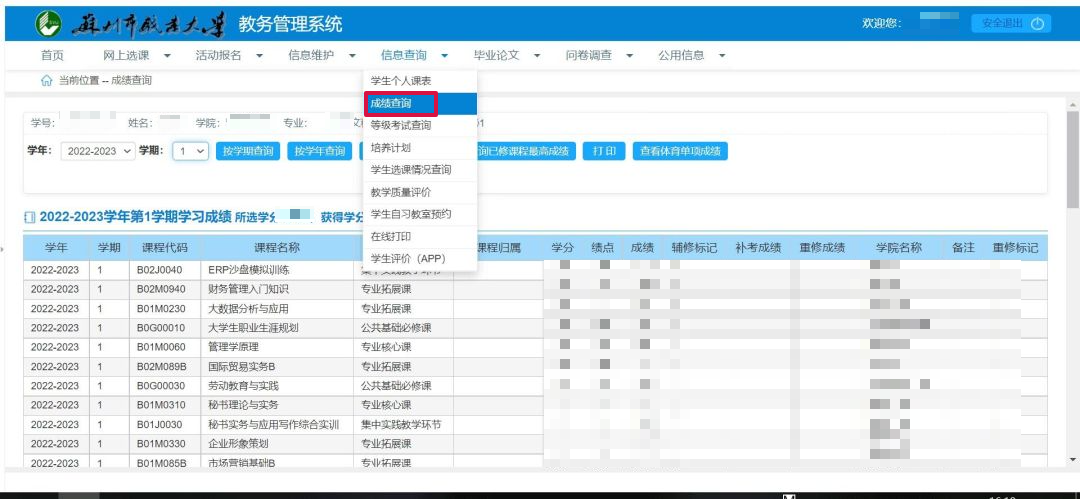Click the 打印 button
The image size is (1080, 499).
[x=604, y=152]
